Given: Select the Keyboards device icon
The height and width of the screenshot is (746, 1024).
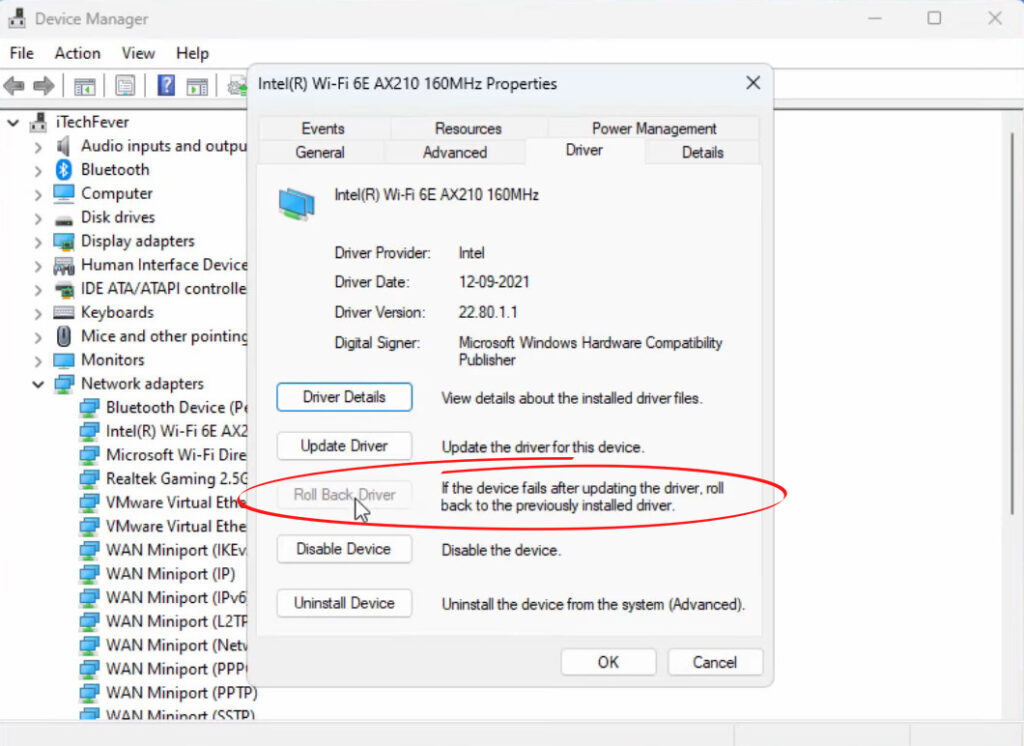Looking at the screenshot, I should (x=62, y=312).
